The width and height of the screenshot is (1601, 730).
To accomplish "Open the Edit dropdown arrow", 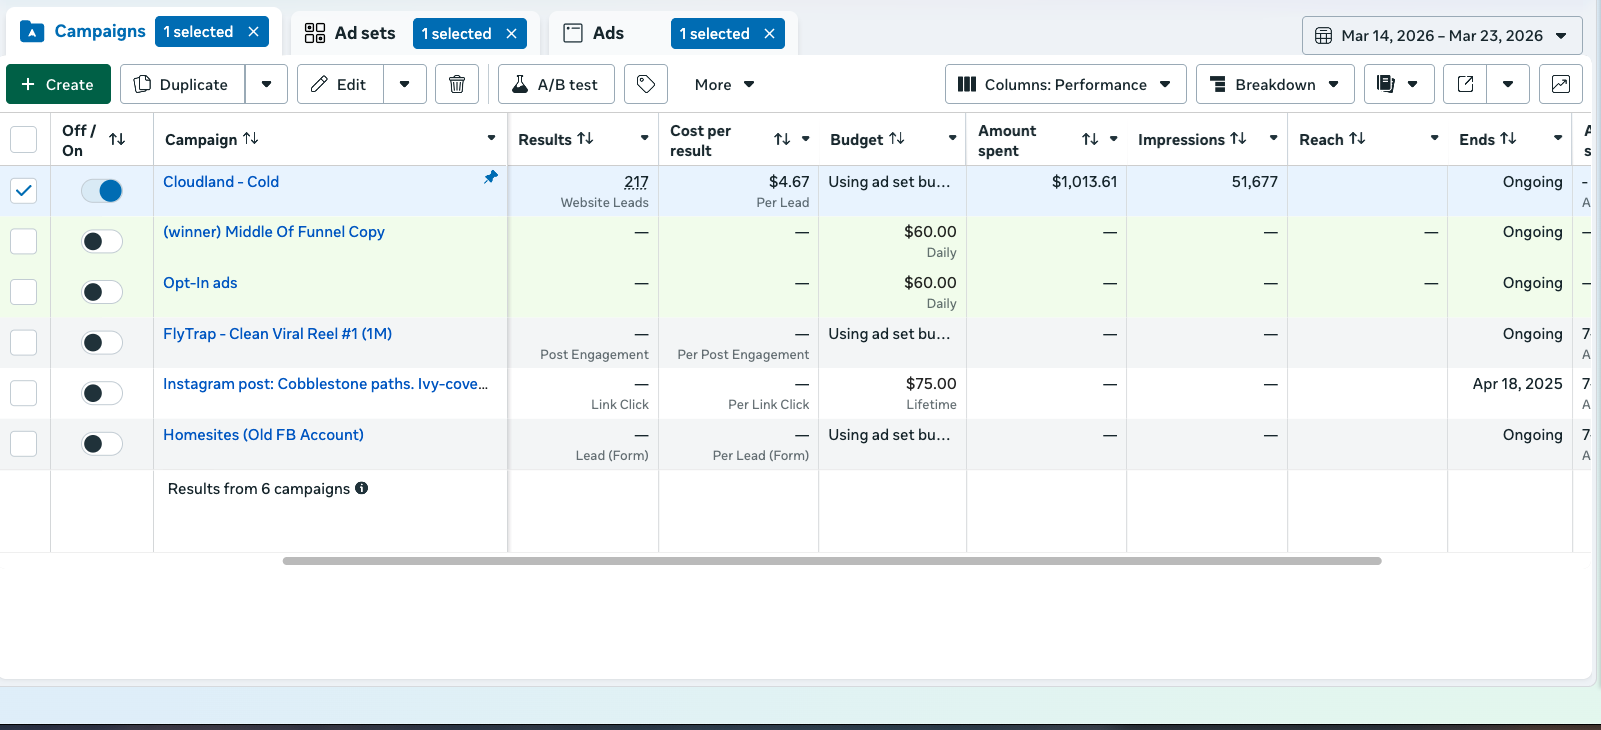I will click(405, 84).
